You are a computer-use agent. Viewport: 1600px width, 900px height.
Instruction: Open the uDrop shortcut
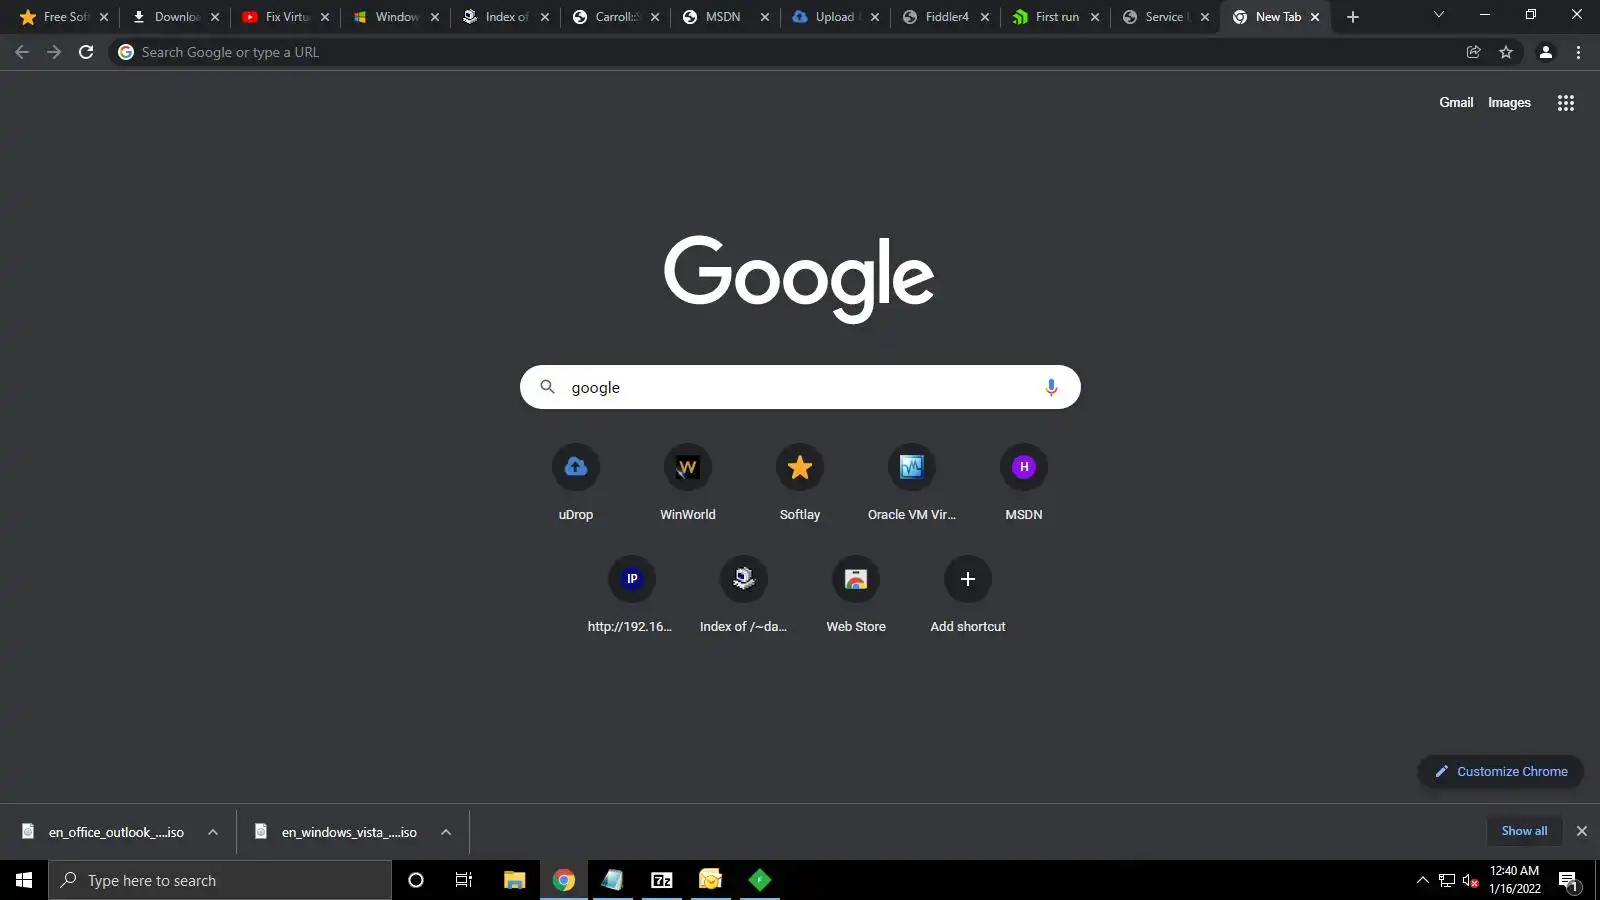pyautogui.click(x=576, y=483)
